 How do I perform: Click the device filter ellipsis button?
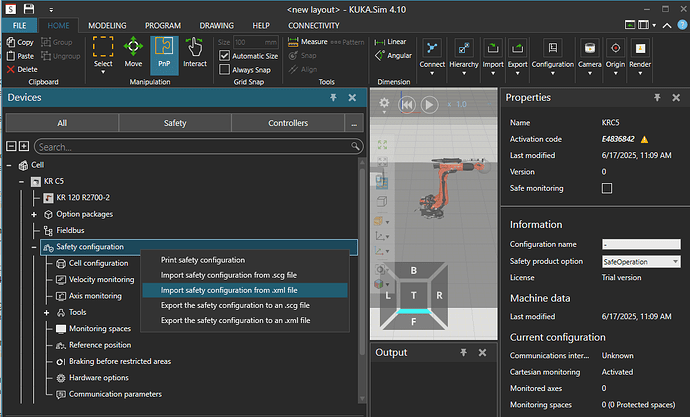tap(354, 123)
